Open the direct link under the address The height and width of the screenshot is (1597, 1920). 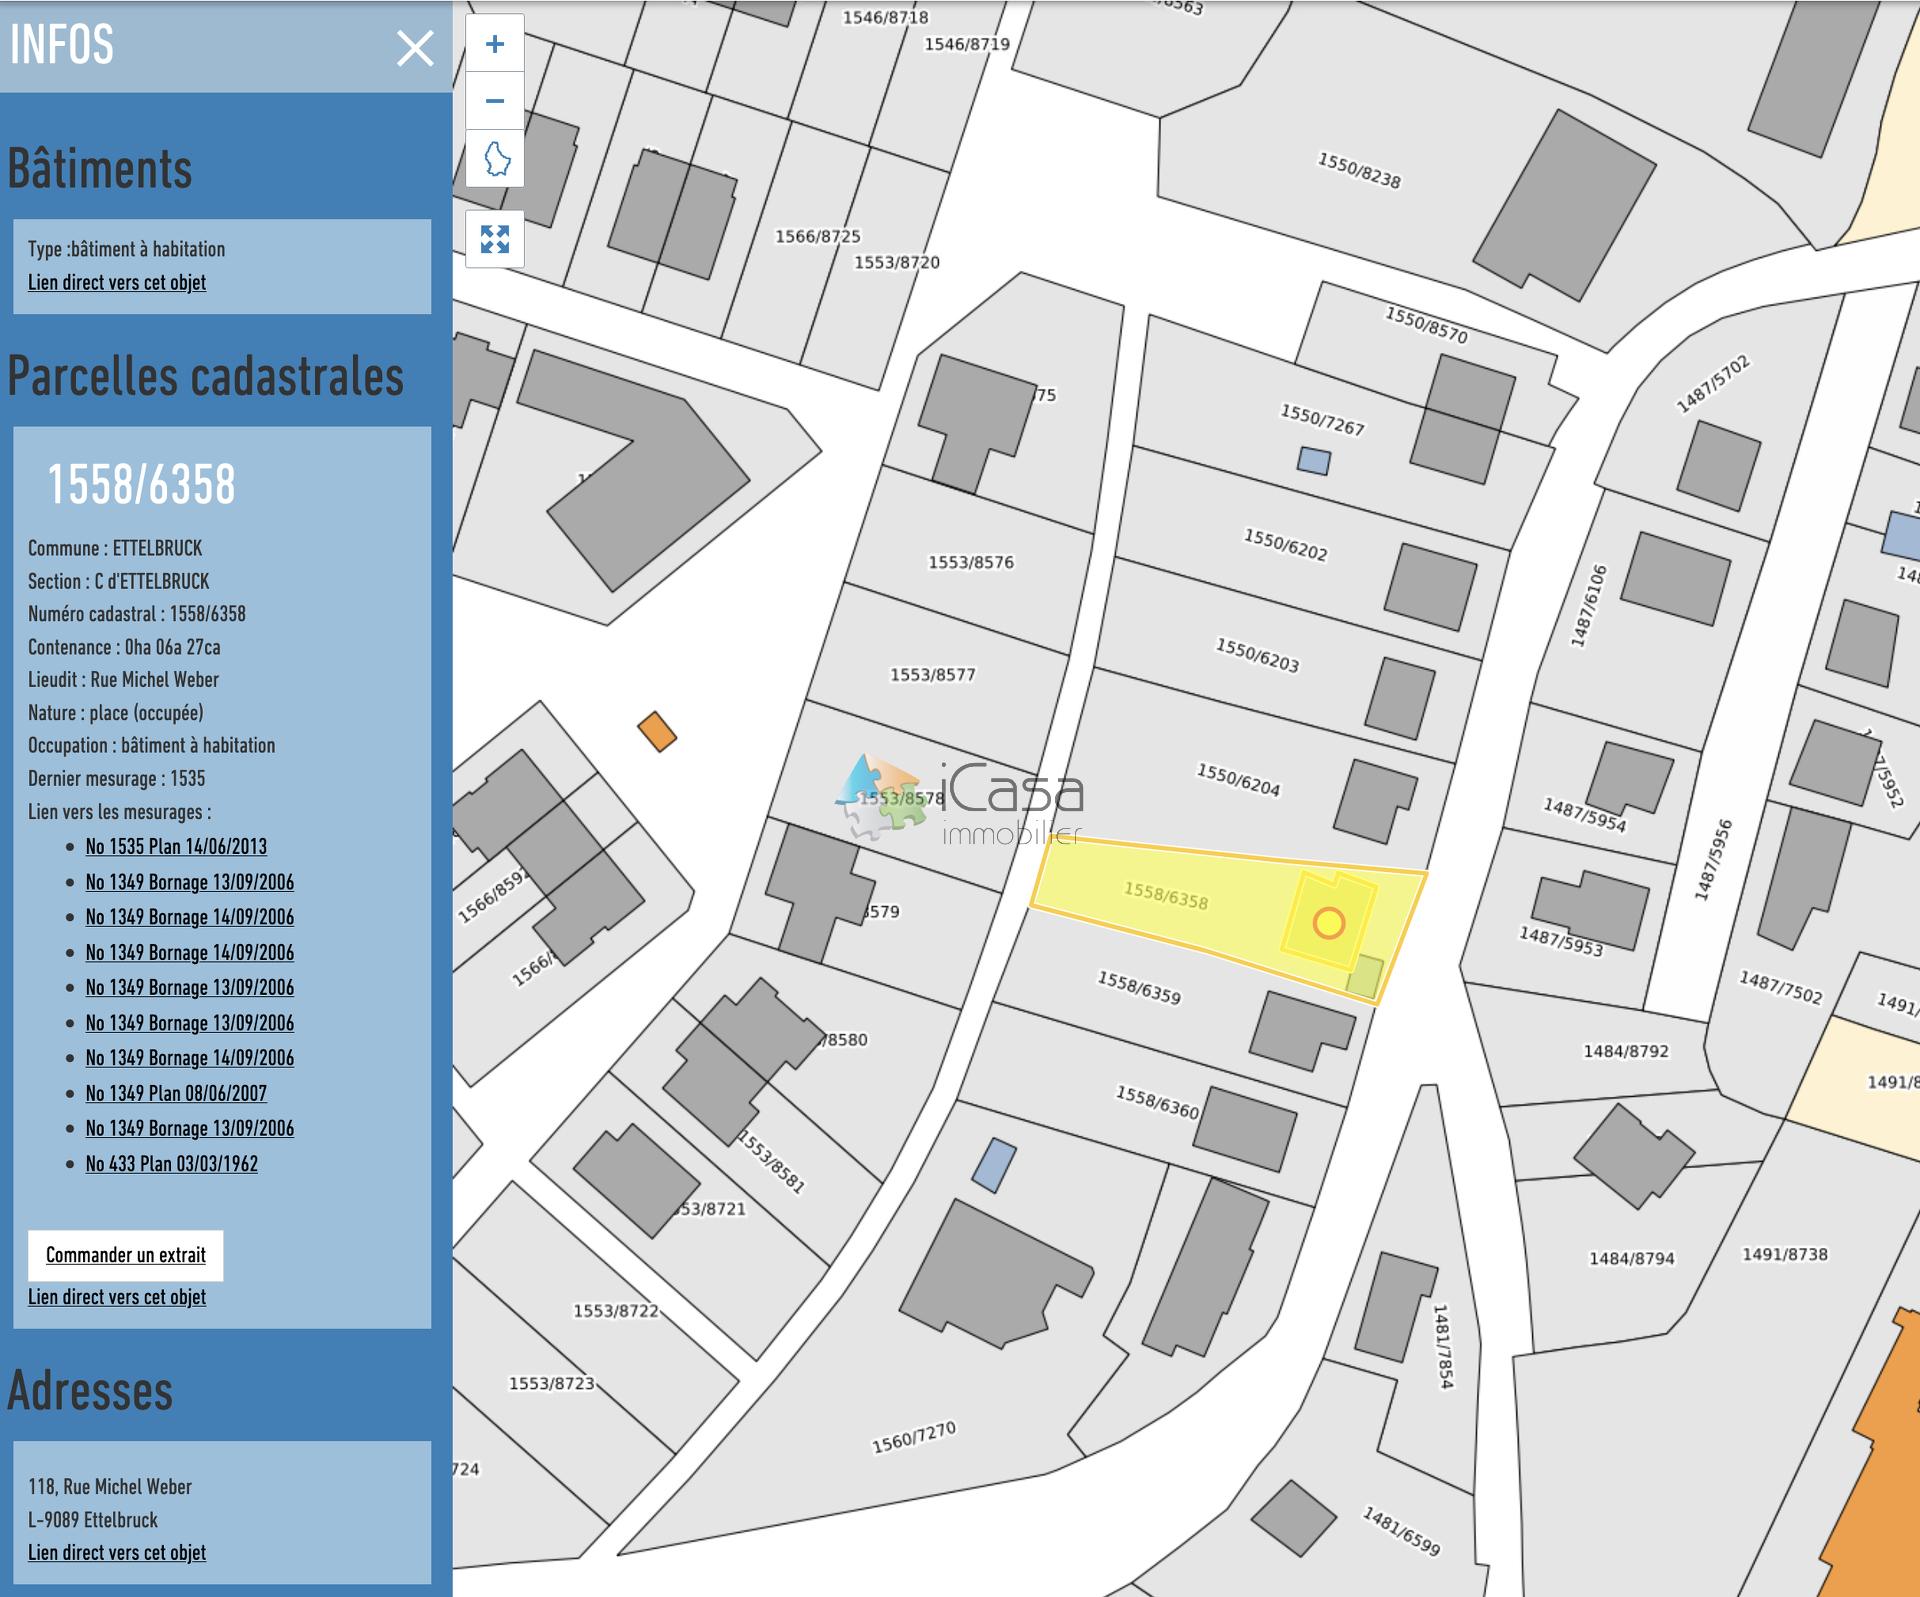[117, 1553]
